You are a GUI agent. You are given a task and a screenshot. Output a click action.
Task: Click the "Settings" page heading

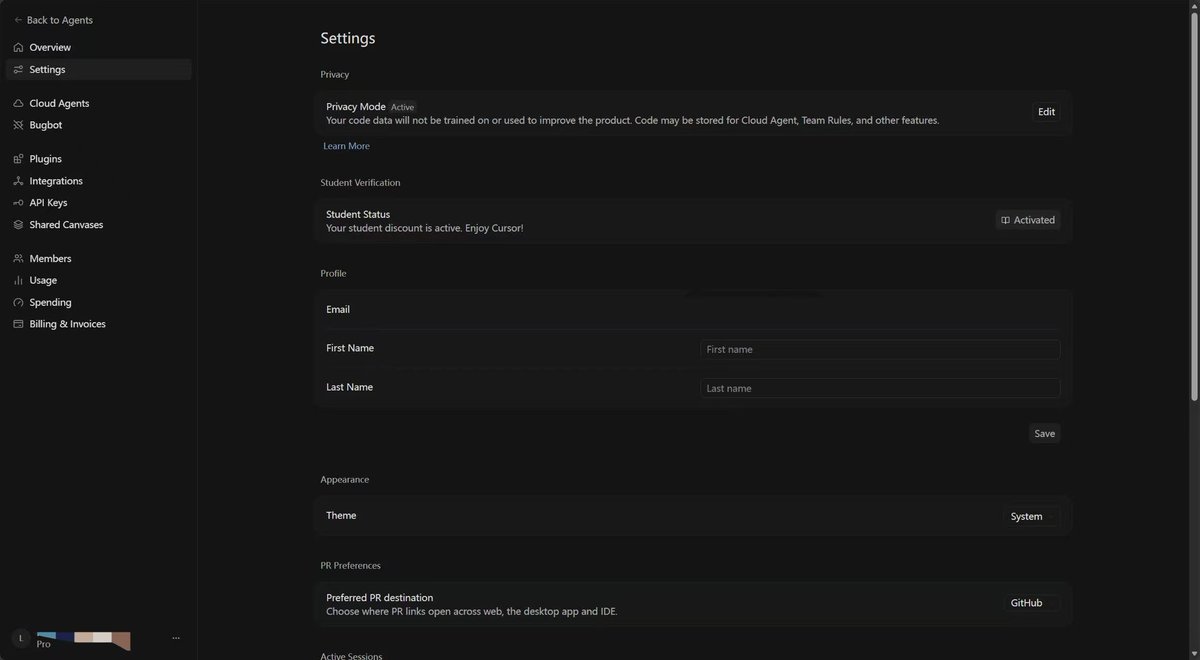(x=348, y=39)
